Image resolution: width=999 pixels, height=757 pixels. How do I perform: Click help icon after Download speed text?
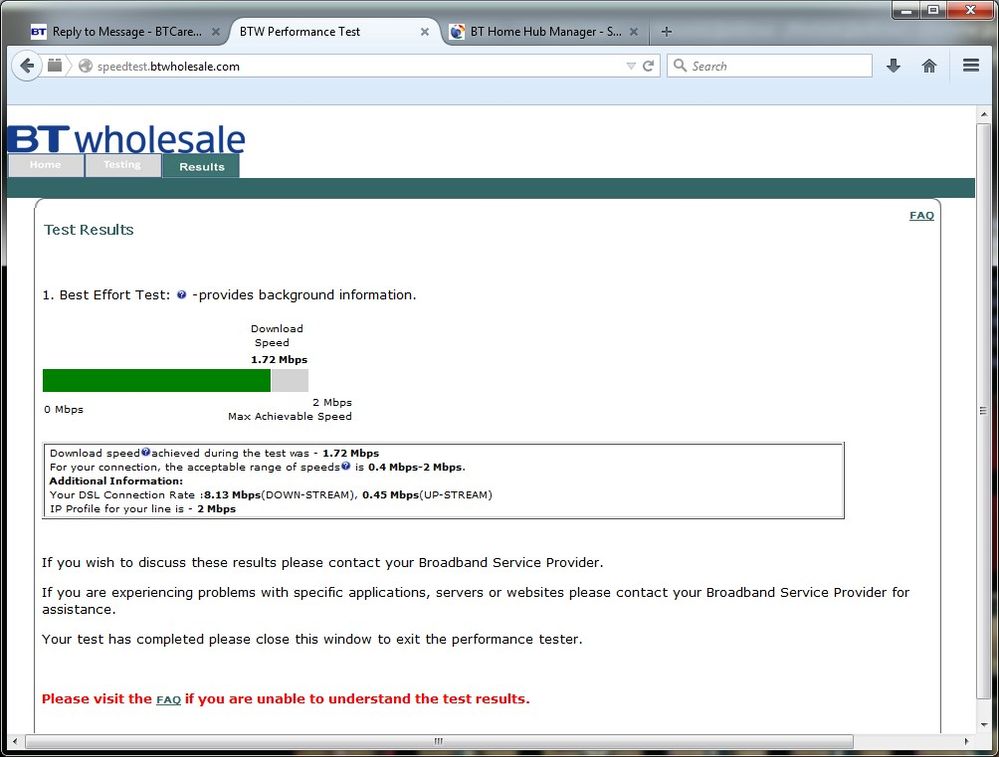146,452
